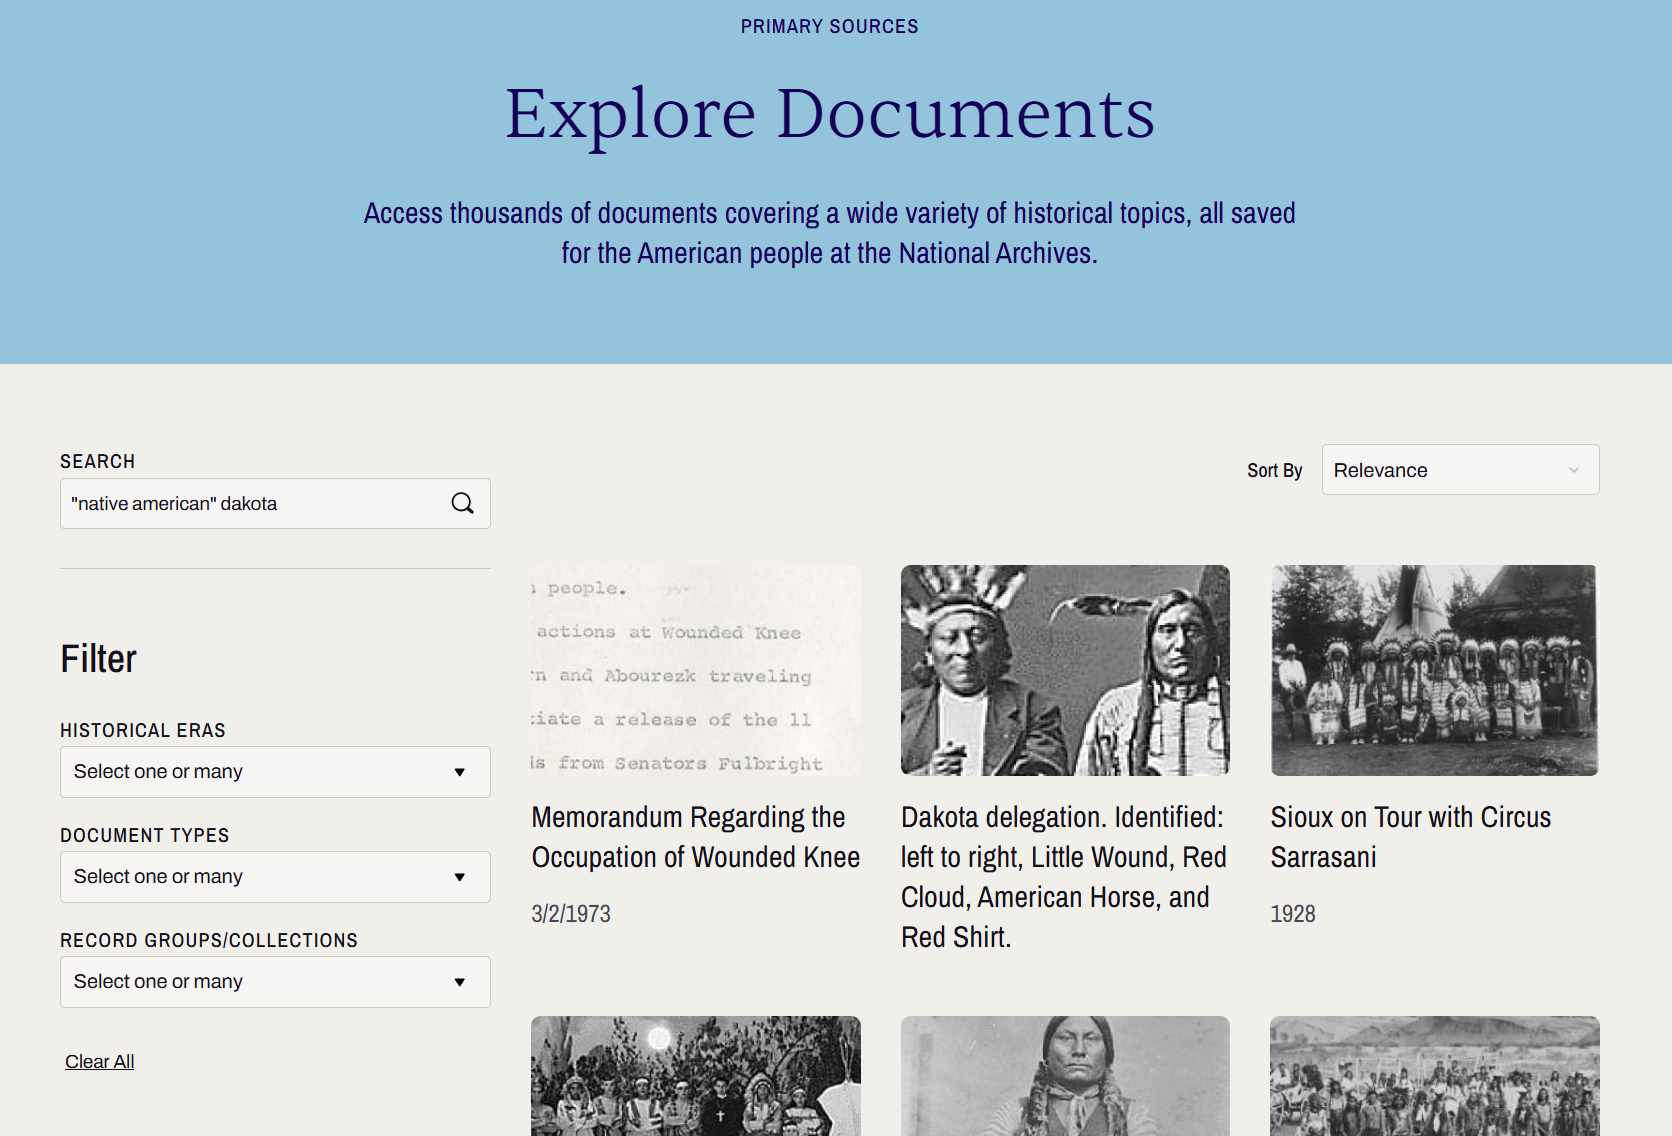Open the Historical Eras dropdown arrow
Image resolution: width=1672 pixels, height=1136 pixels.
pos(459,771)
